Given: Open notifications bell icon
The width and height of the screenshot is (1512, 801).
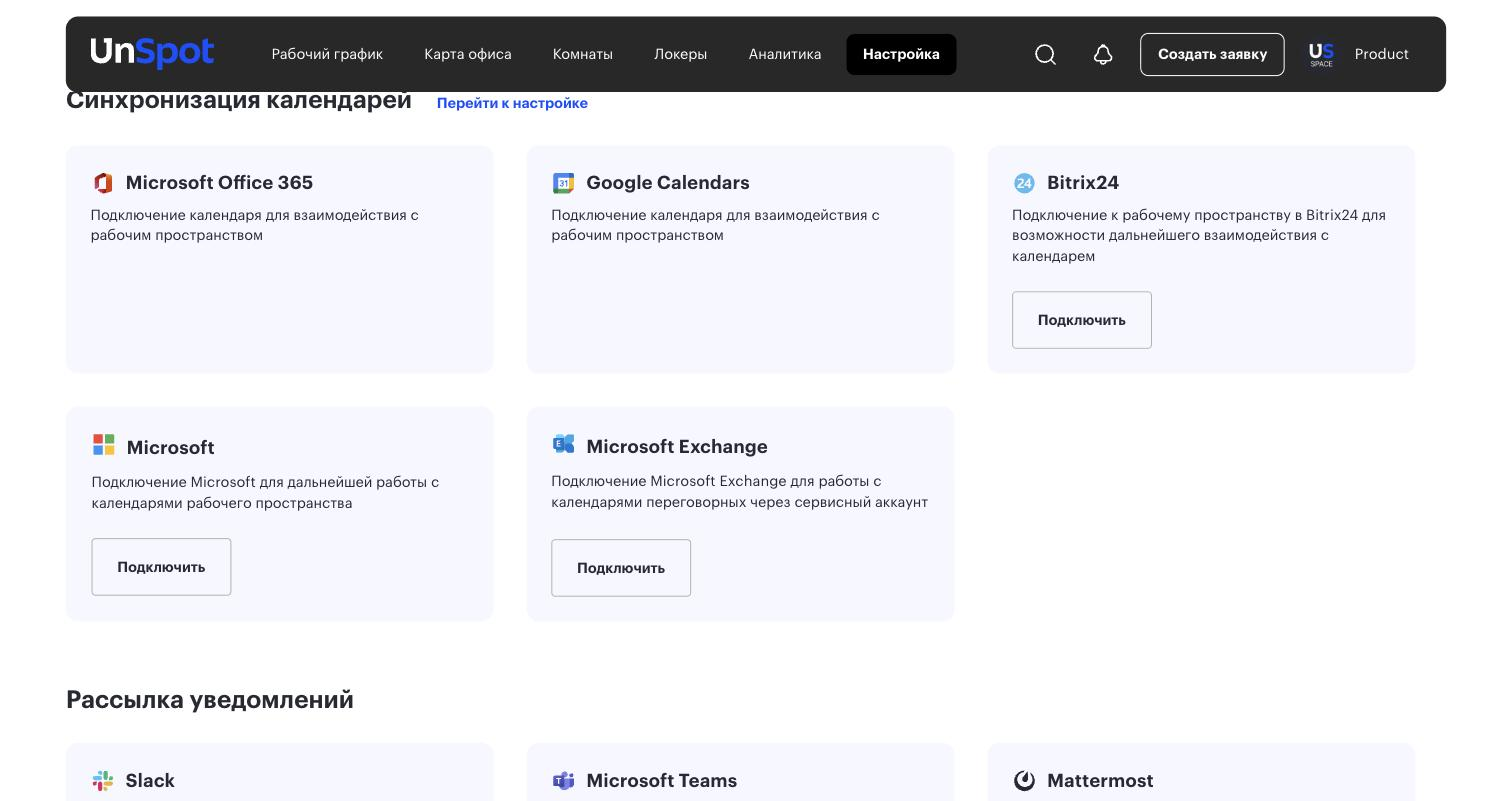Looking at the screenshot, I should [1103, 54].
